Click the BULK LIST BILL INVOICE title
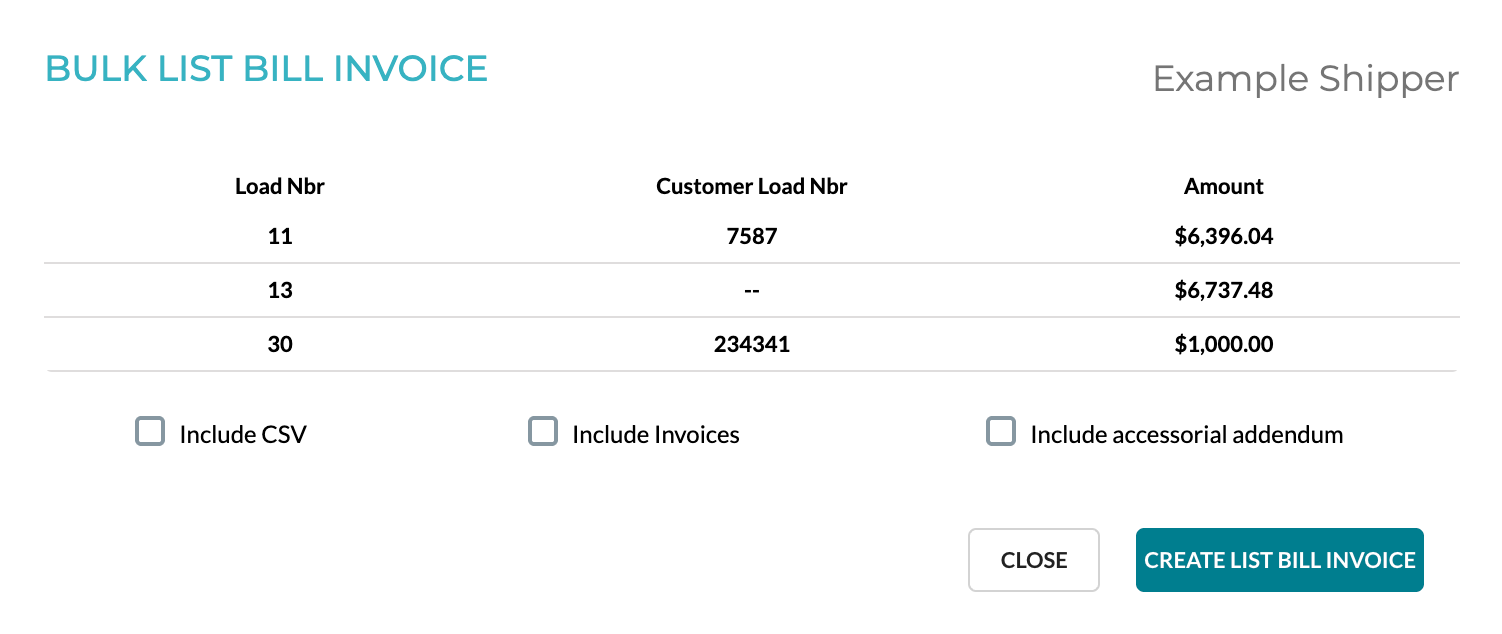The width and height of the screenshot is (1502, 634). 267,68
